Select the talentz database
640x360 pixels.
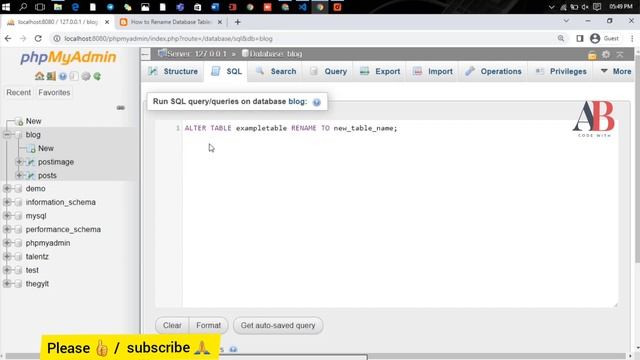point(37,257)
